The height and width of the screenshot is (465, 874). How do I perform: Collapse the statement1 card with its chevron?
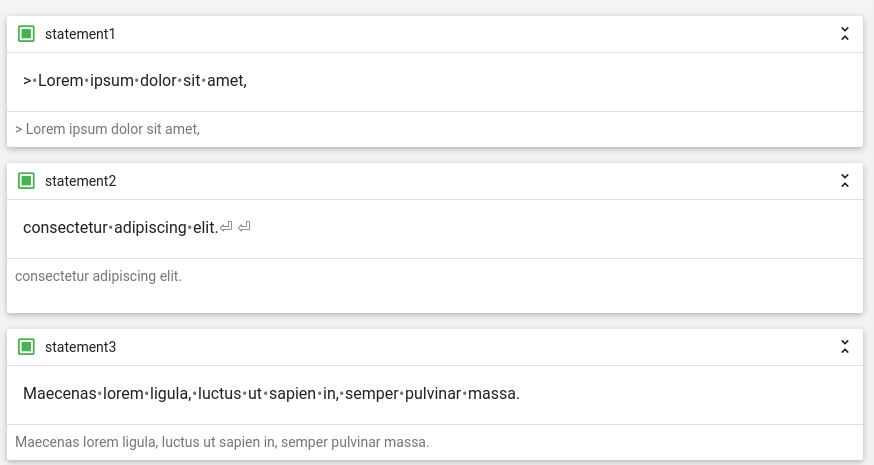pos(845,34)
